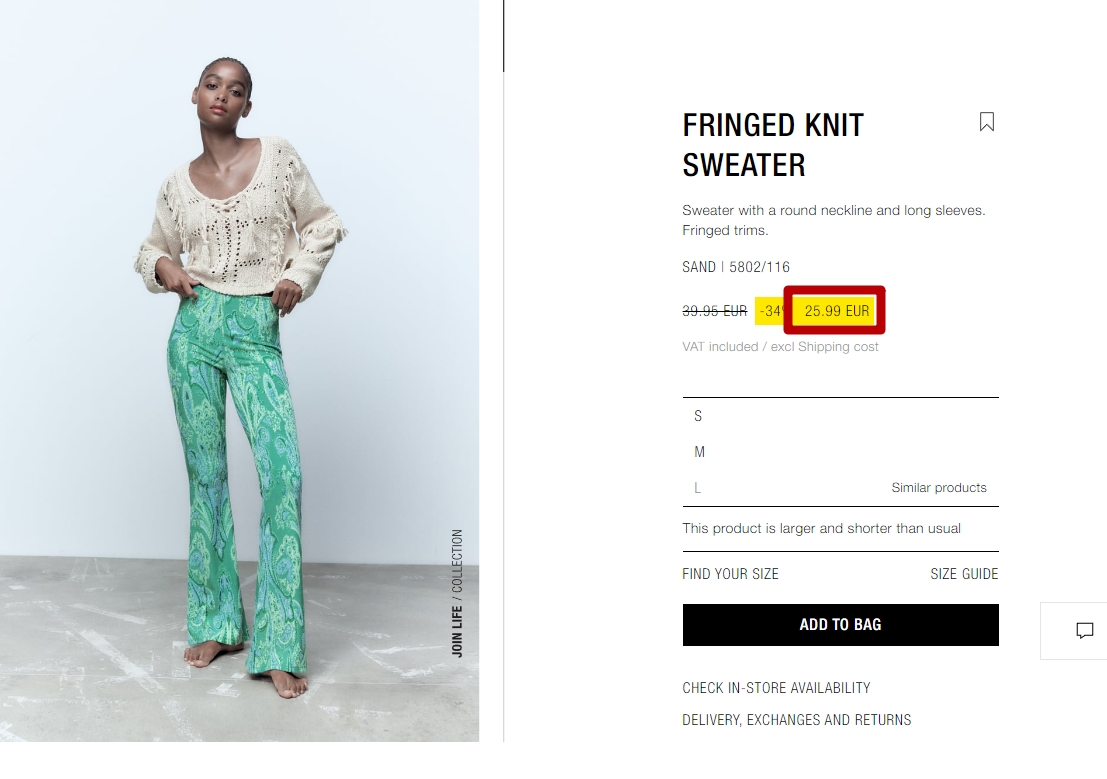Click the SAND color reference text
Viewport: 1107px width, 779px height.
click(x=736, y=267)
